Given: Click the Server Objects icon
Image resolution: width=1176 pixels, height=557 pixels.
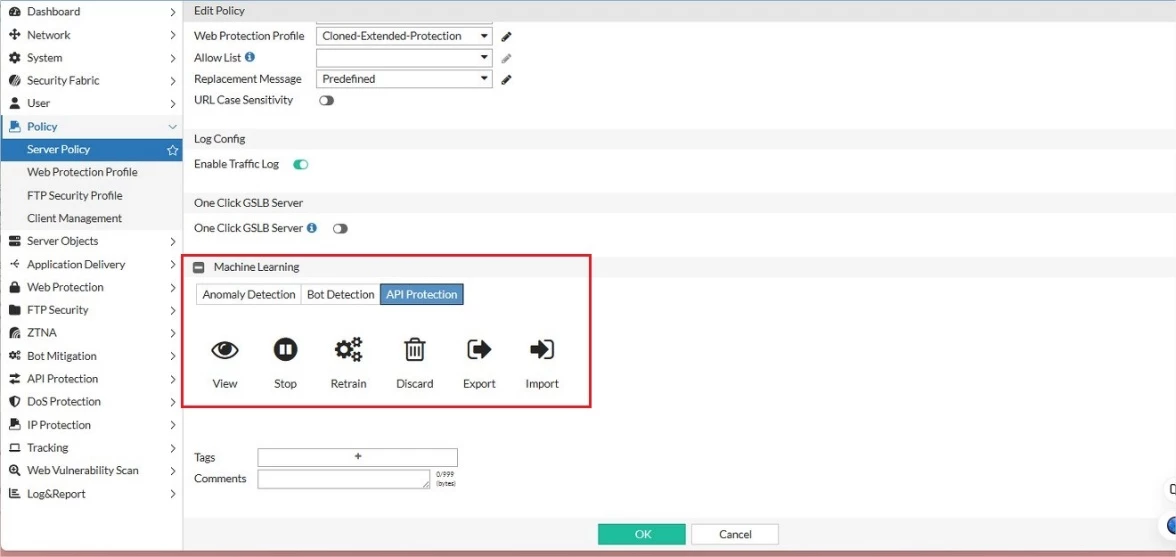Looking at the screenshot, I should [x=14, y=241].
